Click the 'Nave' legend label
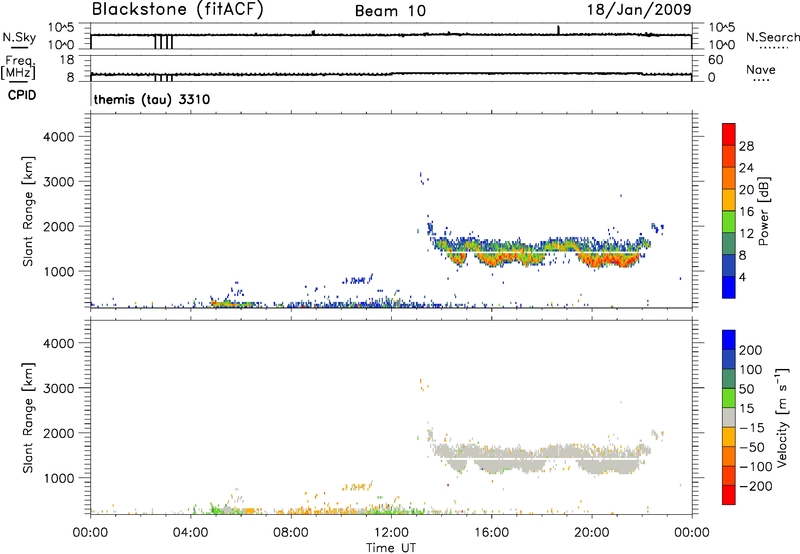This screenshot has width=800, height=554. click(x=760, y=70)
